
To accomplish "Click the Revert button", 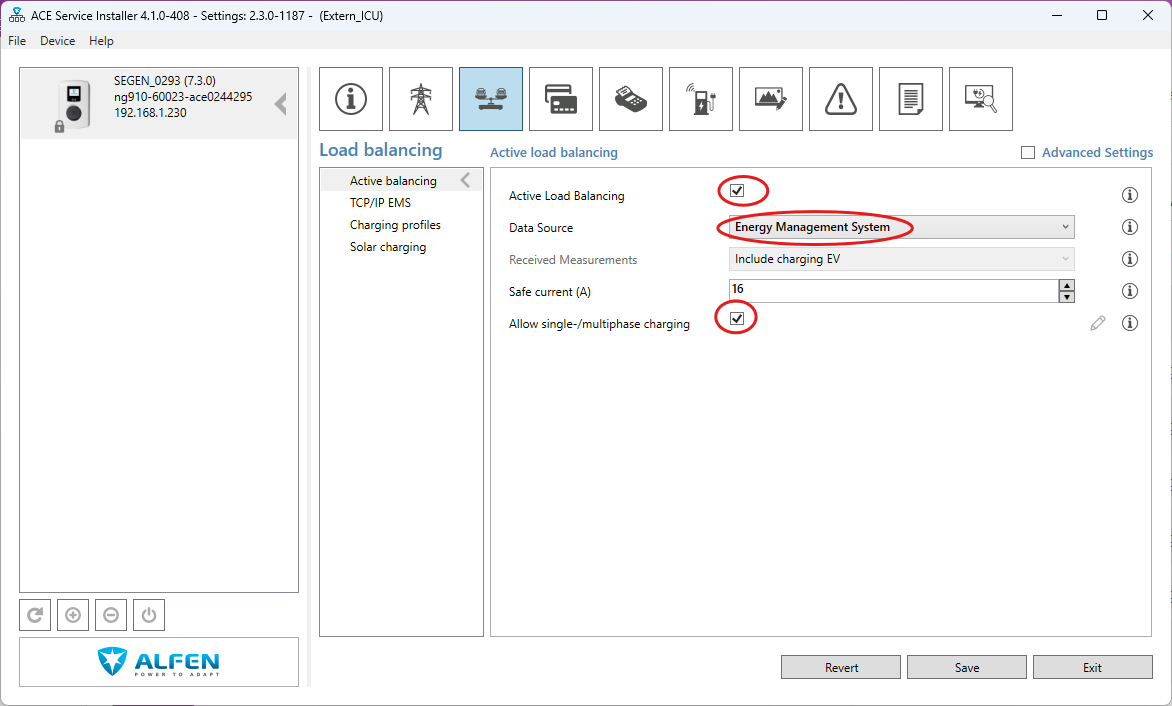I will (841, 668).
